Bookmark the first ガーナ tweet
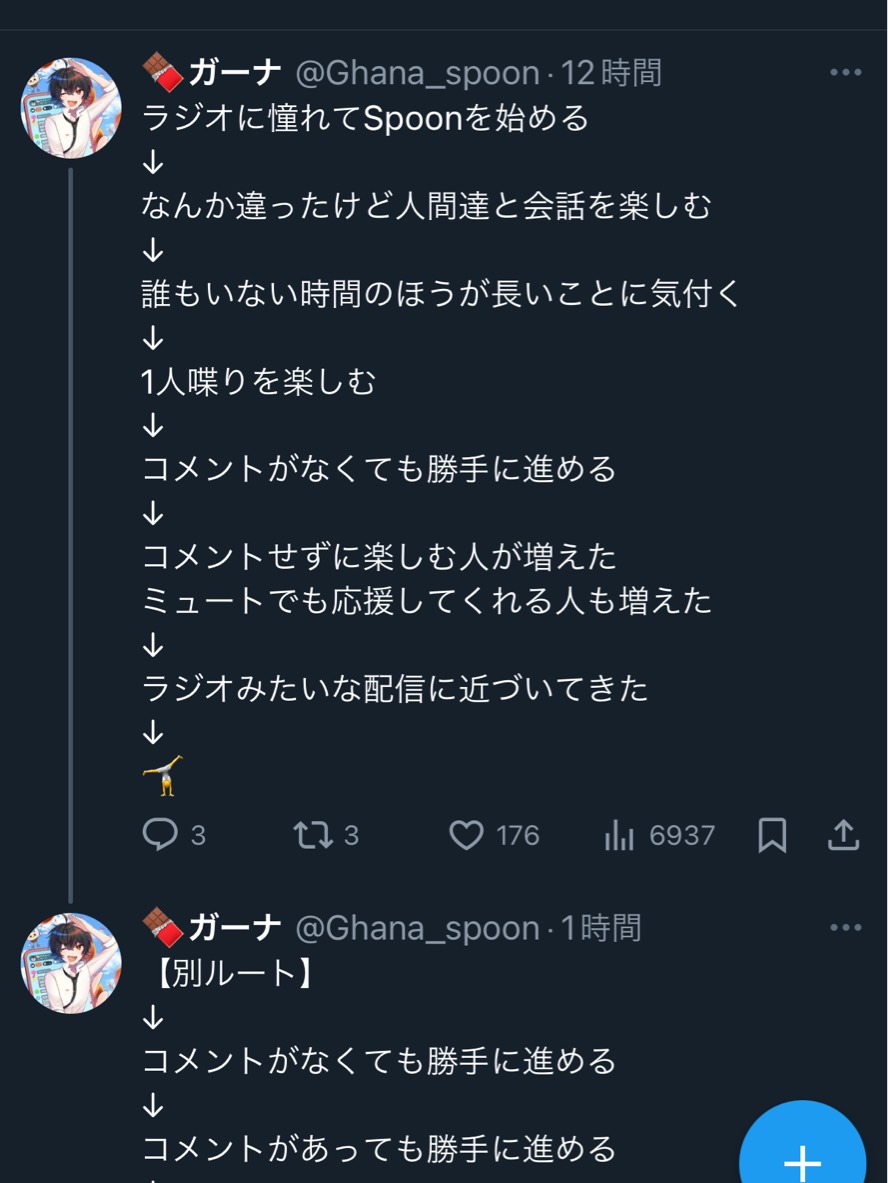888x1183 pixels. click(x=772, y=834)
